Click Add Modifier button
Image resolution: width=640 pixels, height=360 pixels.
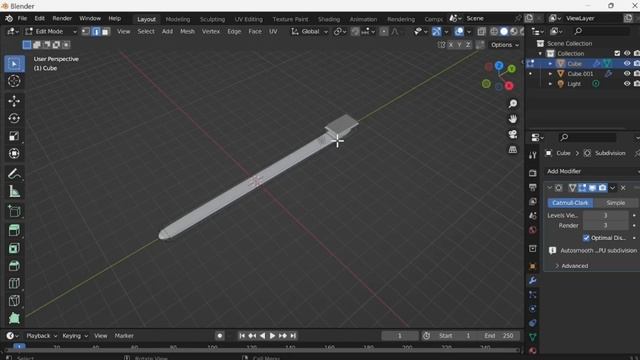point(592,171)
